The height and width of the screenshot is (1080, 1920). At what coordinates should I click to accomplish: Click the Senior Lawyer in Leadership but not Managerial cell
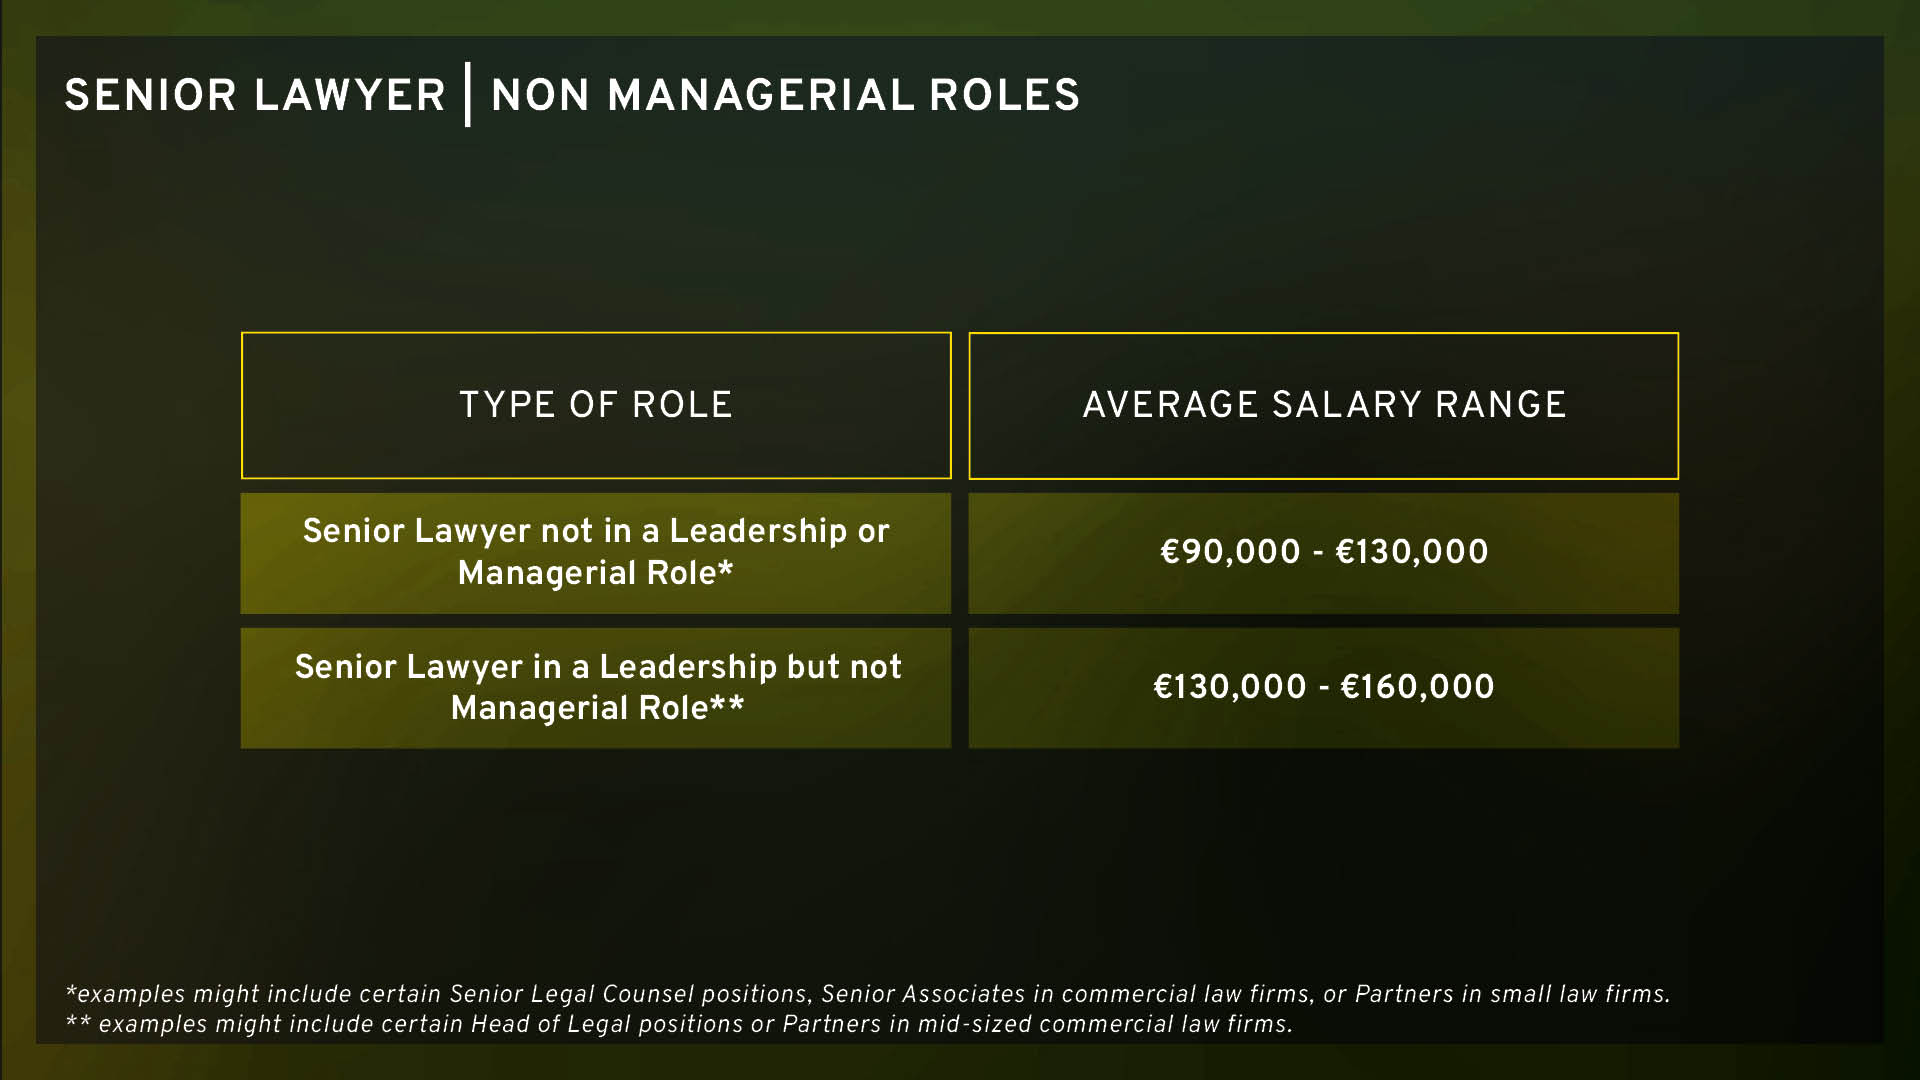[x=596, y=688]
